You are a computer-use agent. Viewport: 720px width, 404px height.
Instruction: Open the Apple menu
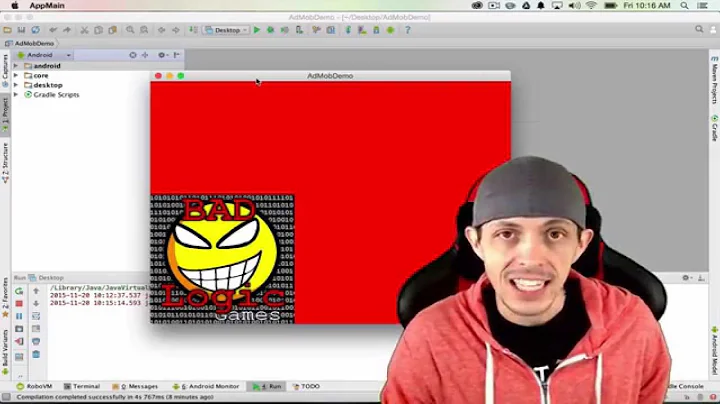click(15, 6)
